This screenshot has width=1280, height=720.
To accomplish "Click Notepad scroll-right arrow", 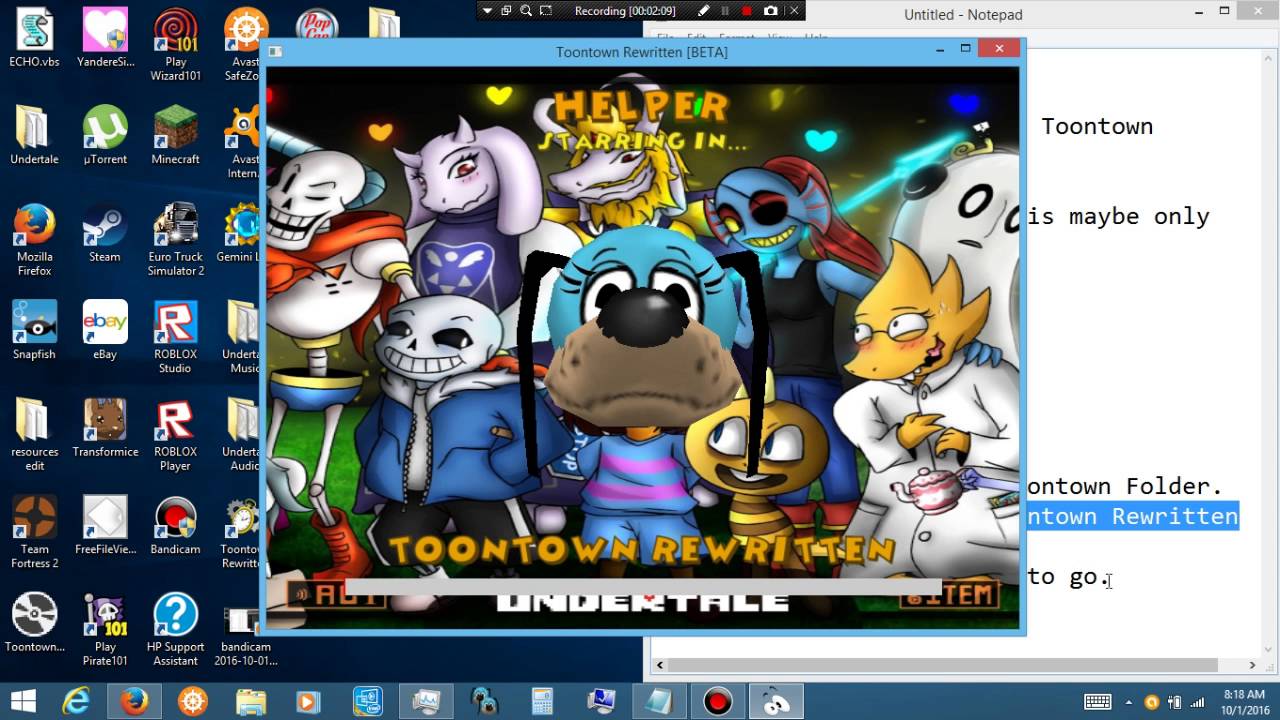I will pyautogui.click(x=1252, y=665).
